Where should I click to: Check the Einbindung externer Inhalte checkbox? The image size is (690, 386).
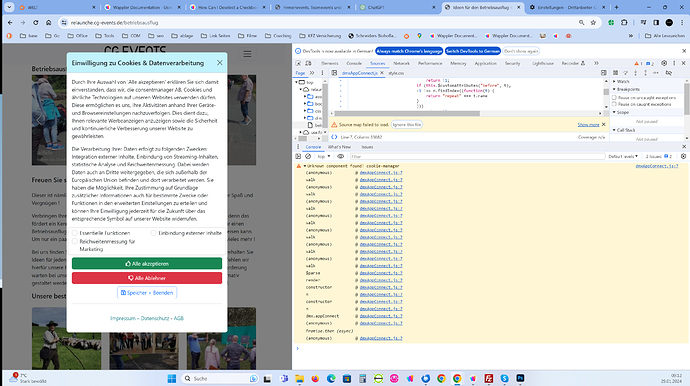point(154,233)
